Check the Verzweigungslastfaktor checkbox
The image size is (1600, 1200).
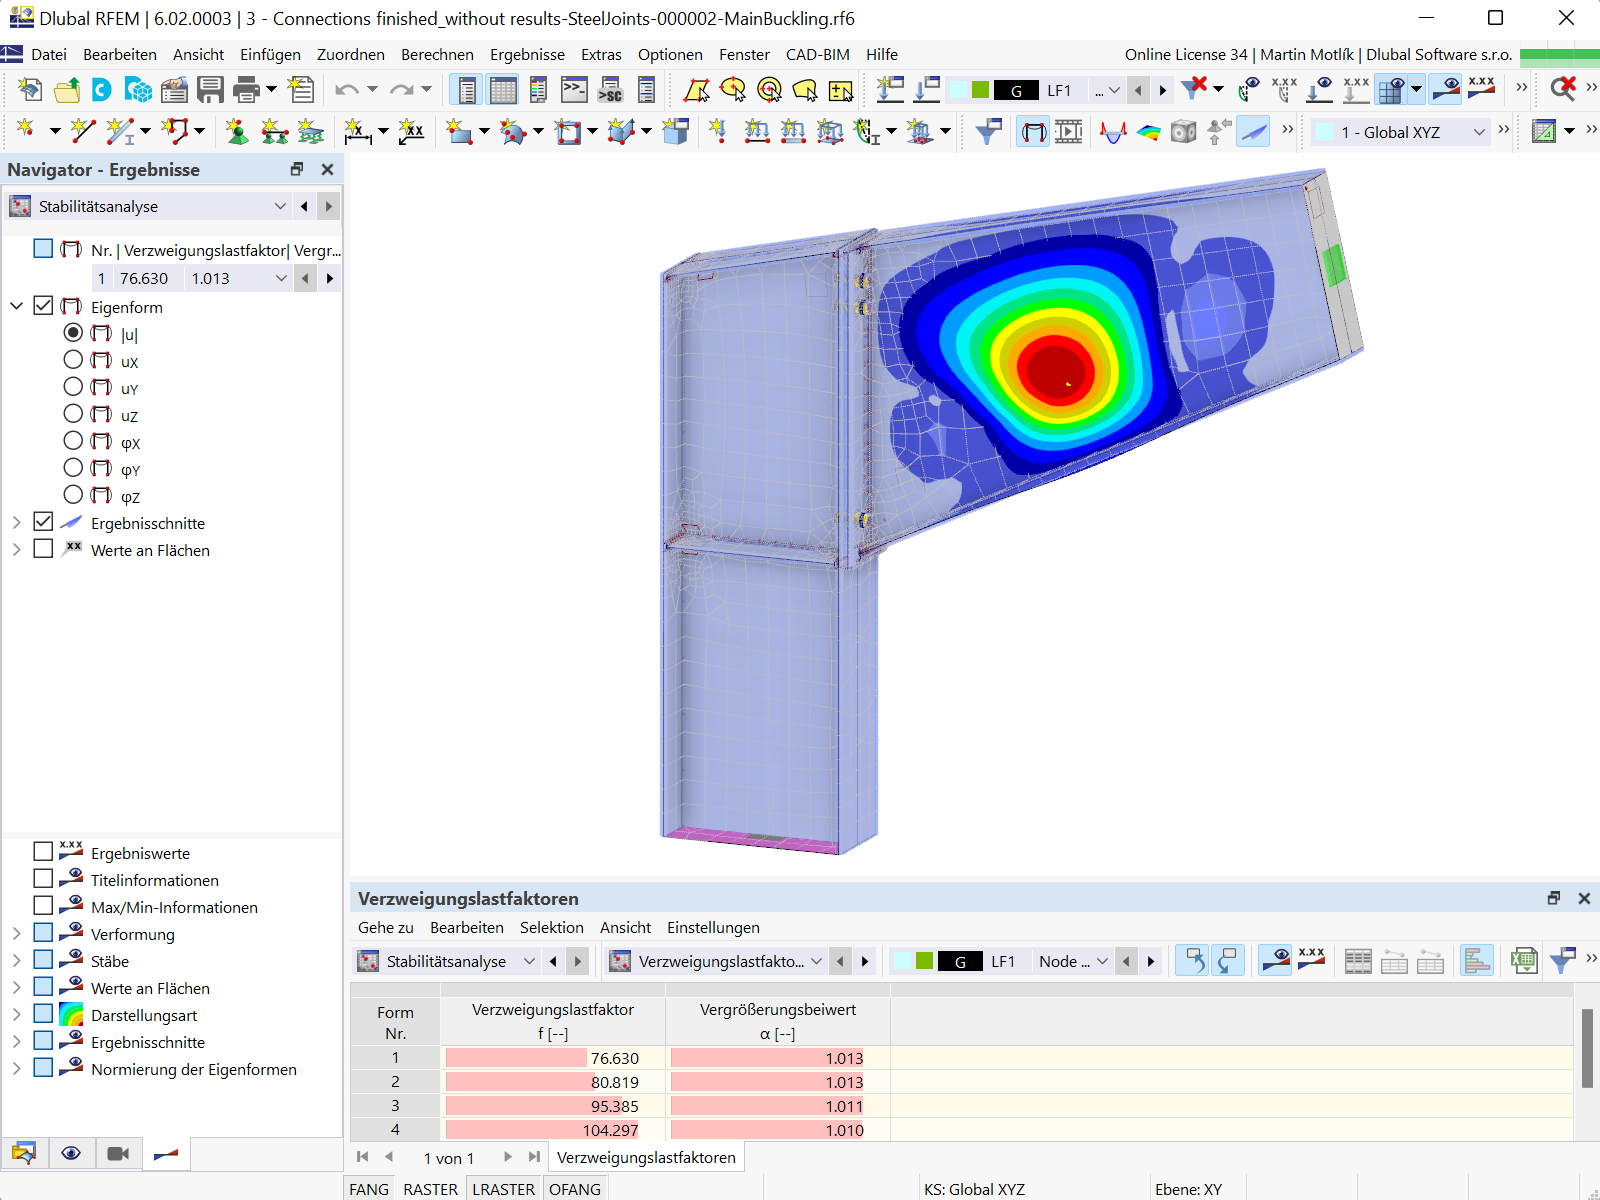[x=43, y=248]
